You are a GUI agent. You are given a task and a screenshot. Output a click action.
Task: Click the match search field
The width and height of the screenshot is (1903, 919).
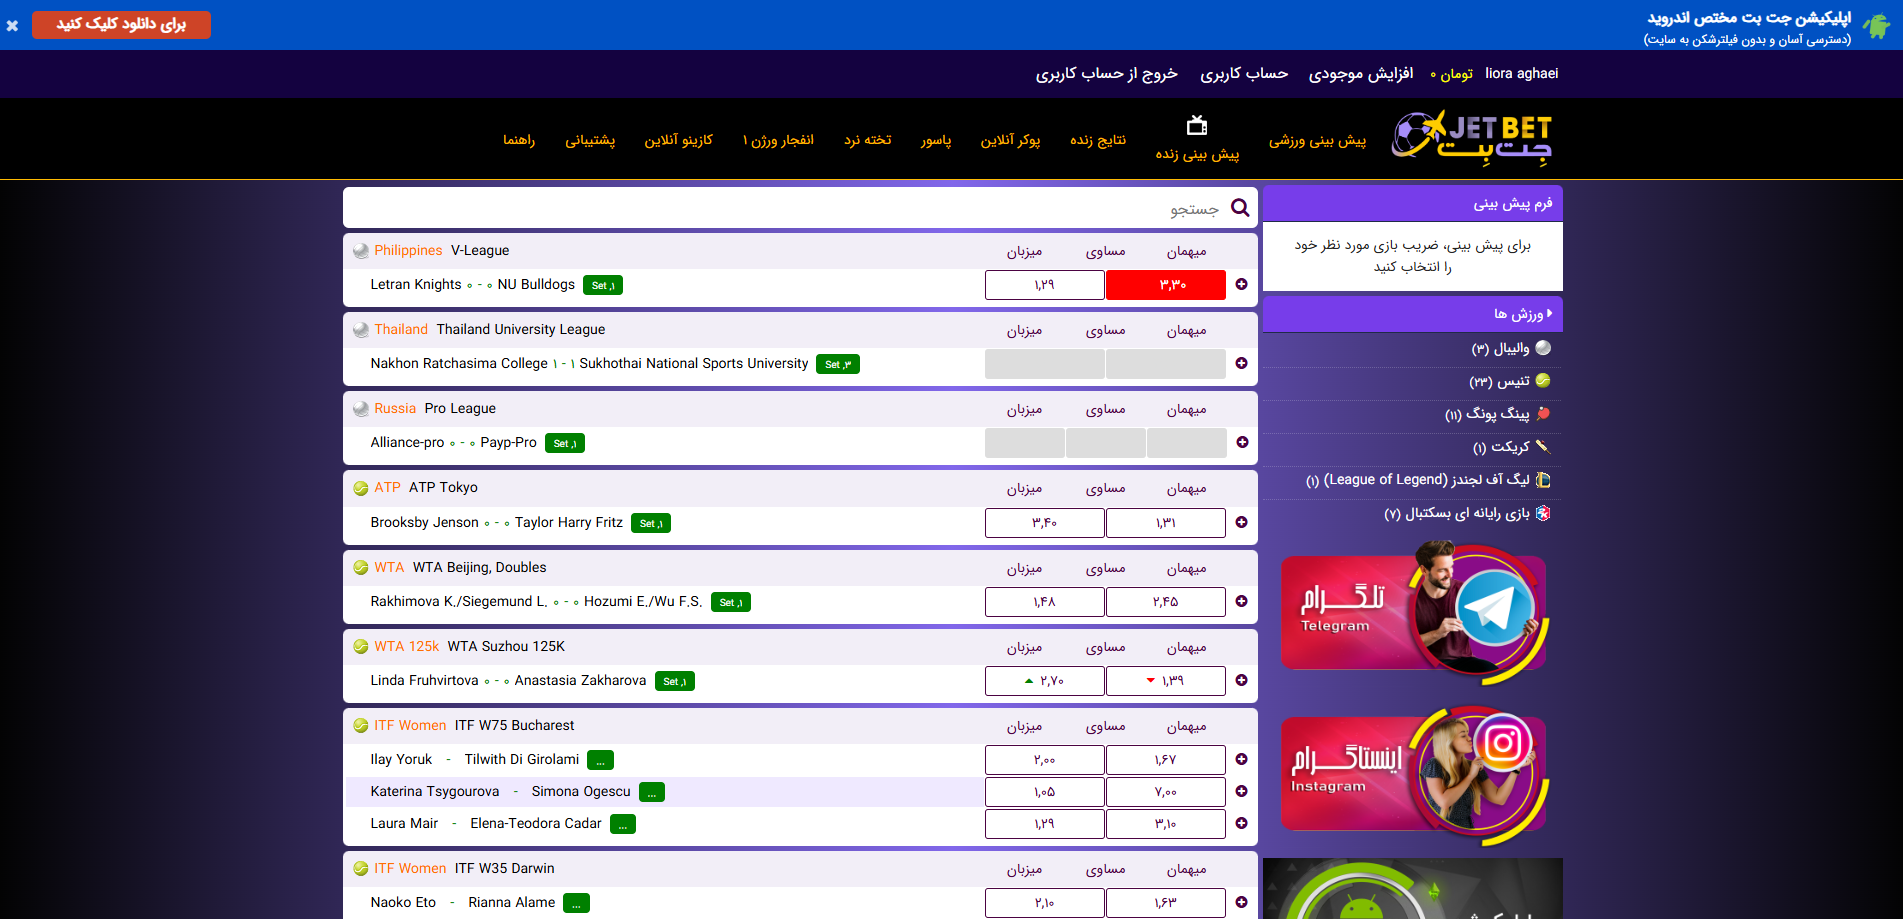[780, 208]
